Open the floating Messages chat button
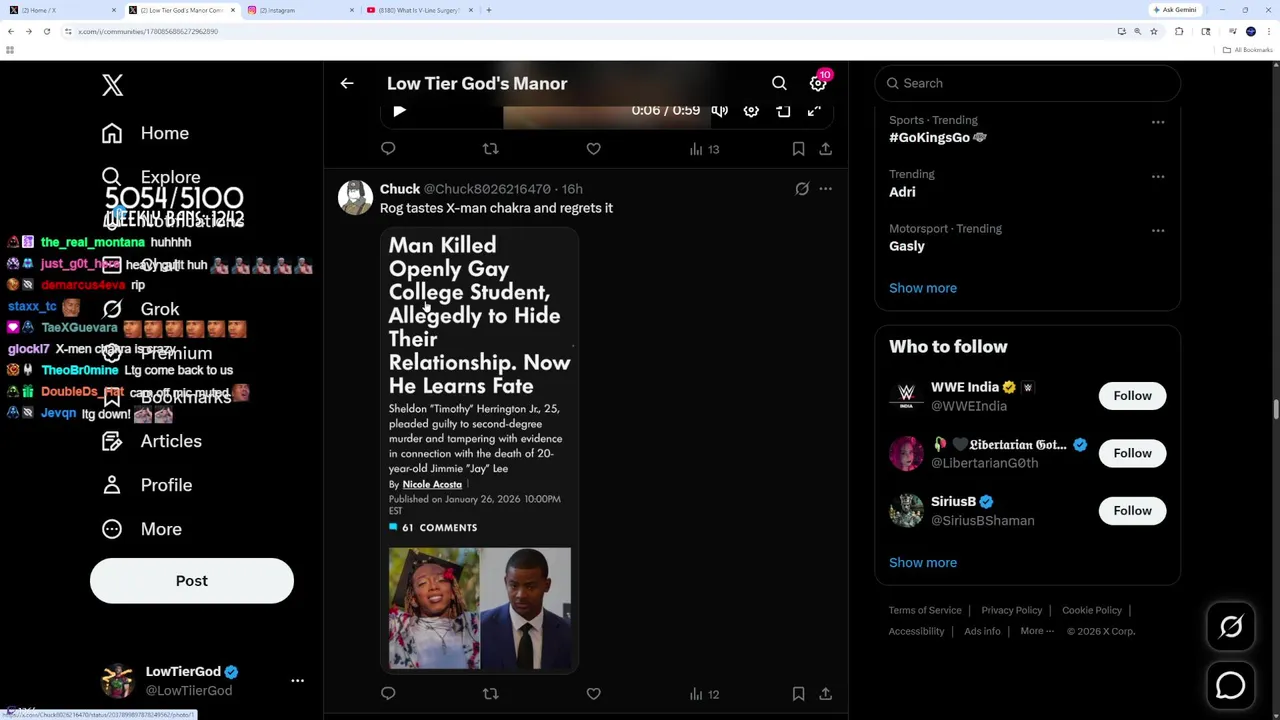This screenshot has width=1280, height=720. tap(1231, 685)
